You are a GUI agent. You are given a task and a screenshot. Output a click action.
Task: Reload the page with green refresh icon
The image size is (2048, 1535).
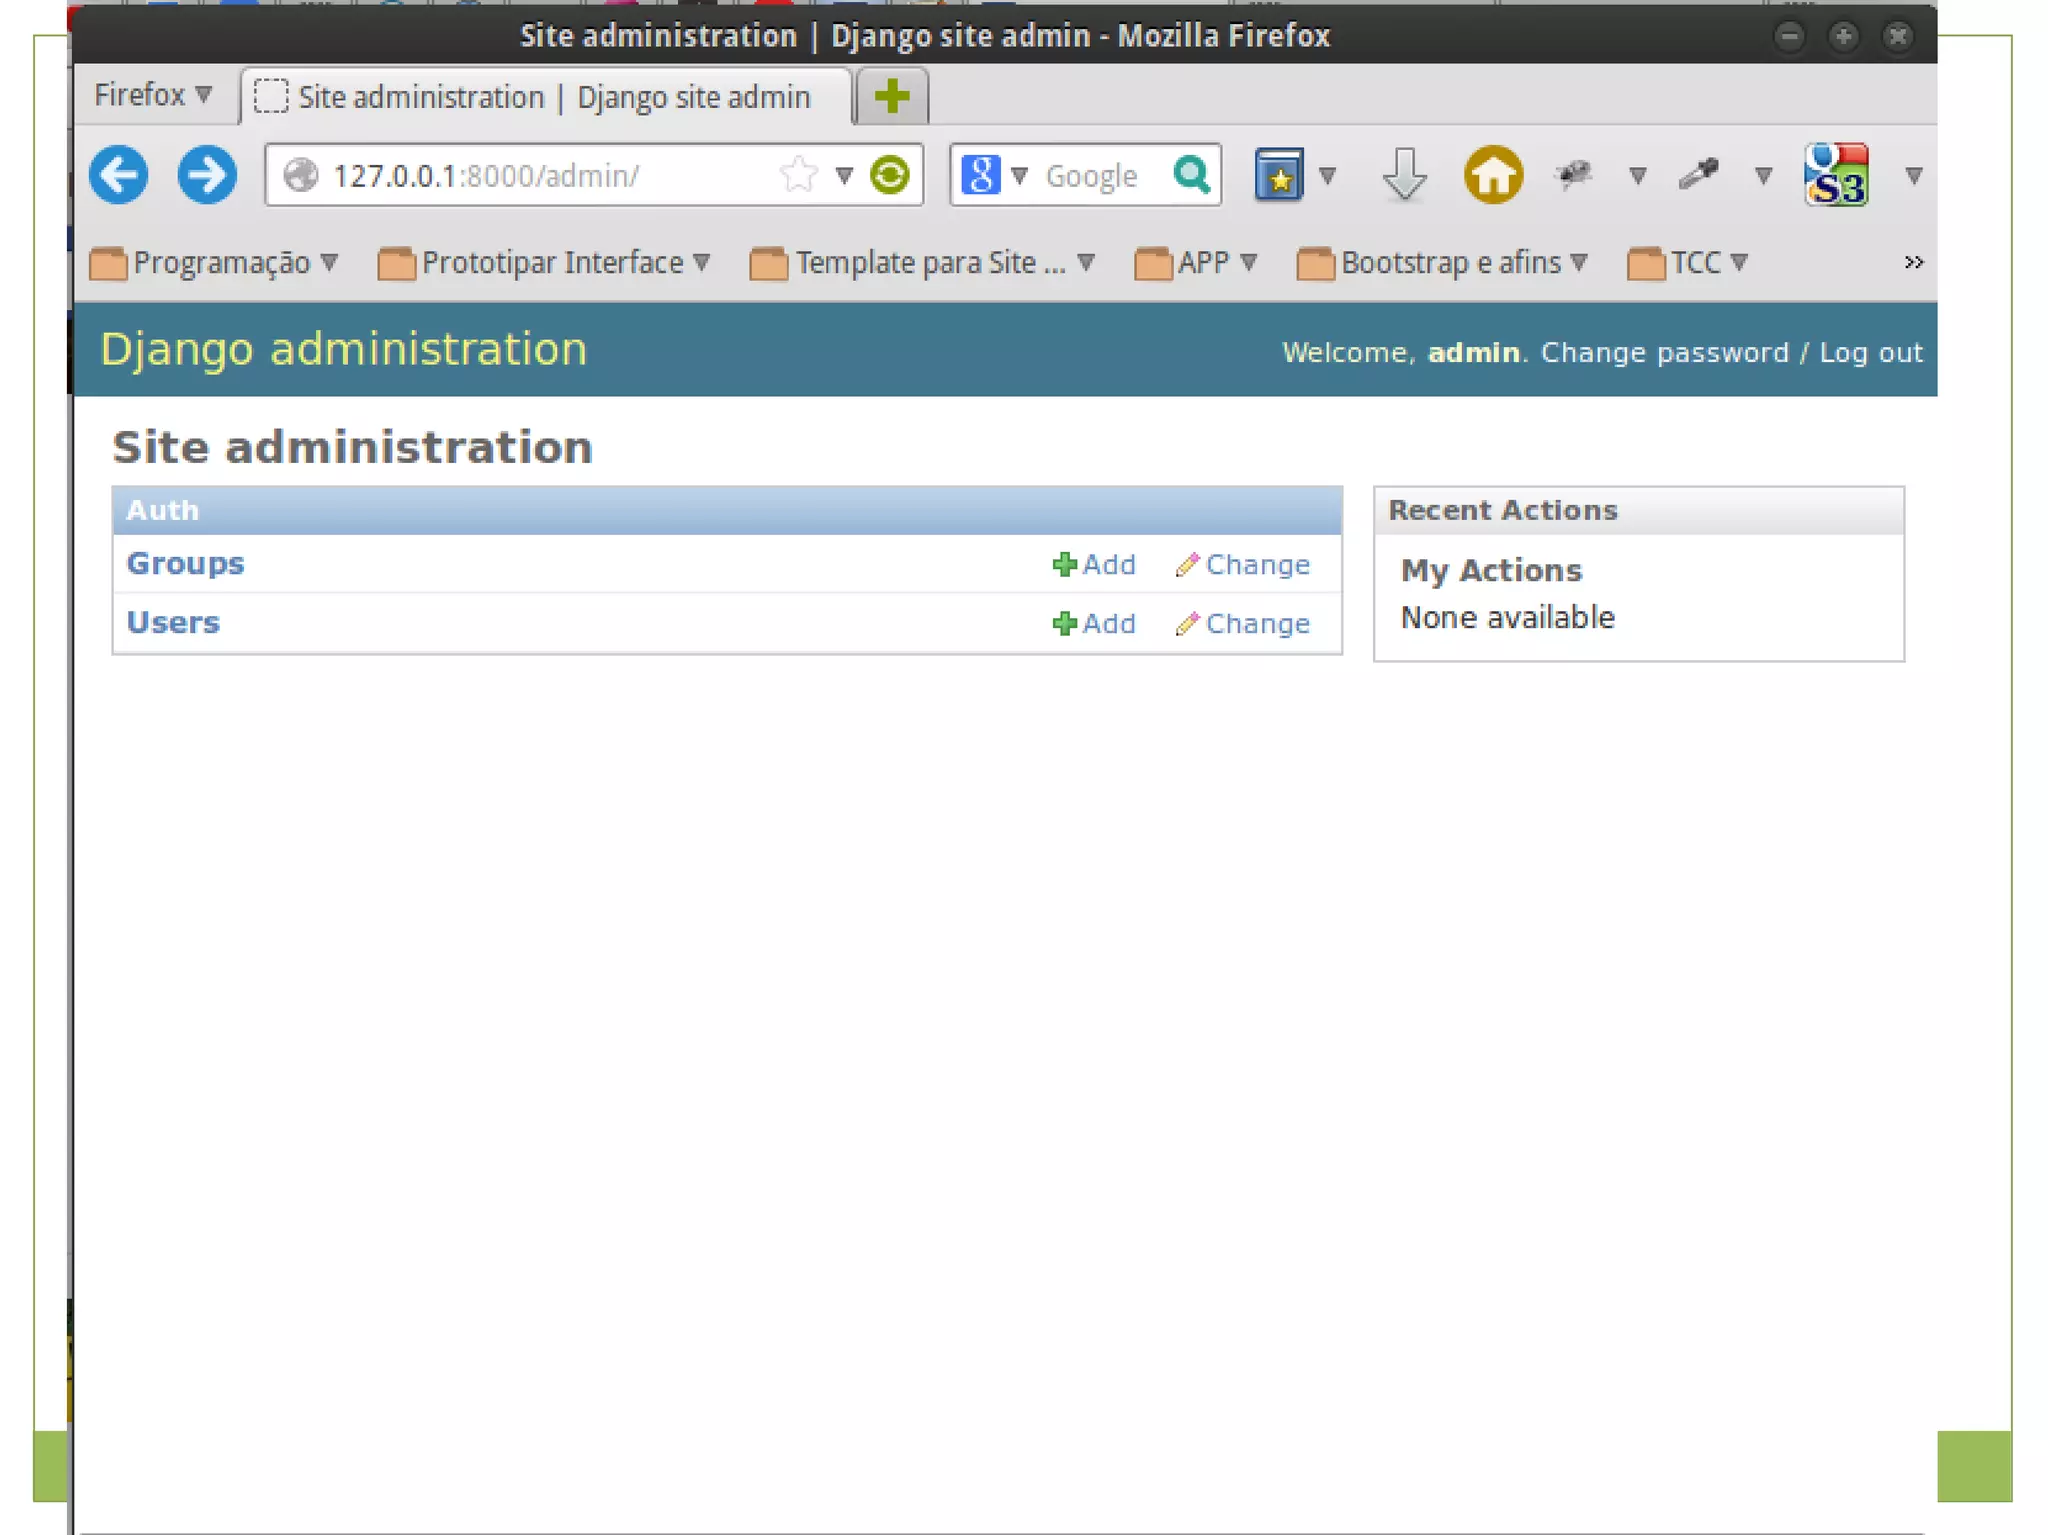coord(889,175)
